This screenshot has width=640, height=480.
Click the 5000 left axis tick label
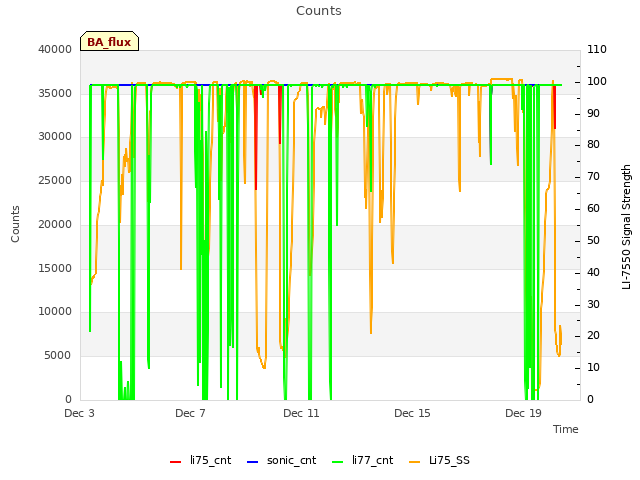58,356
